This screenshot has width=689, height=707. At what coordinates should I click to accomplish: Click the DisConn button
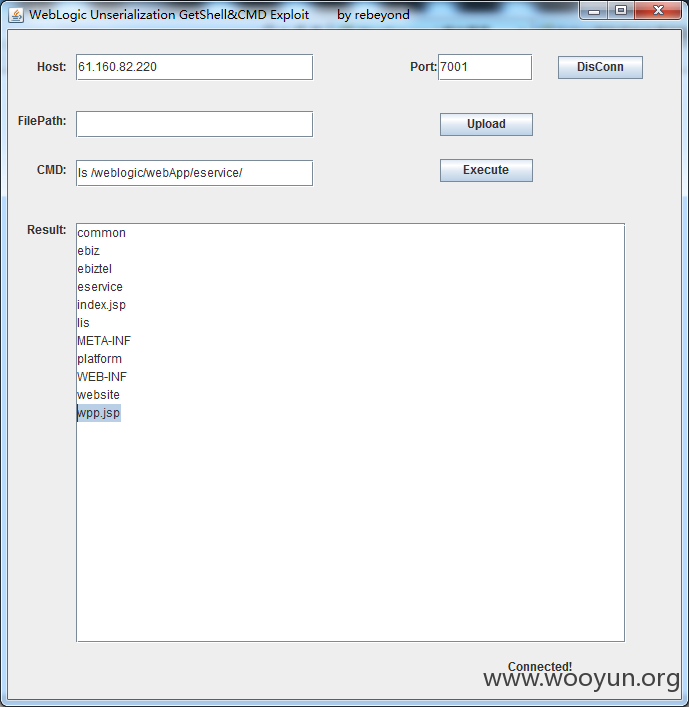600,67
